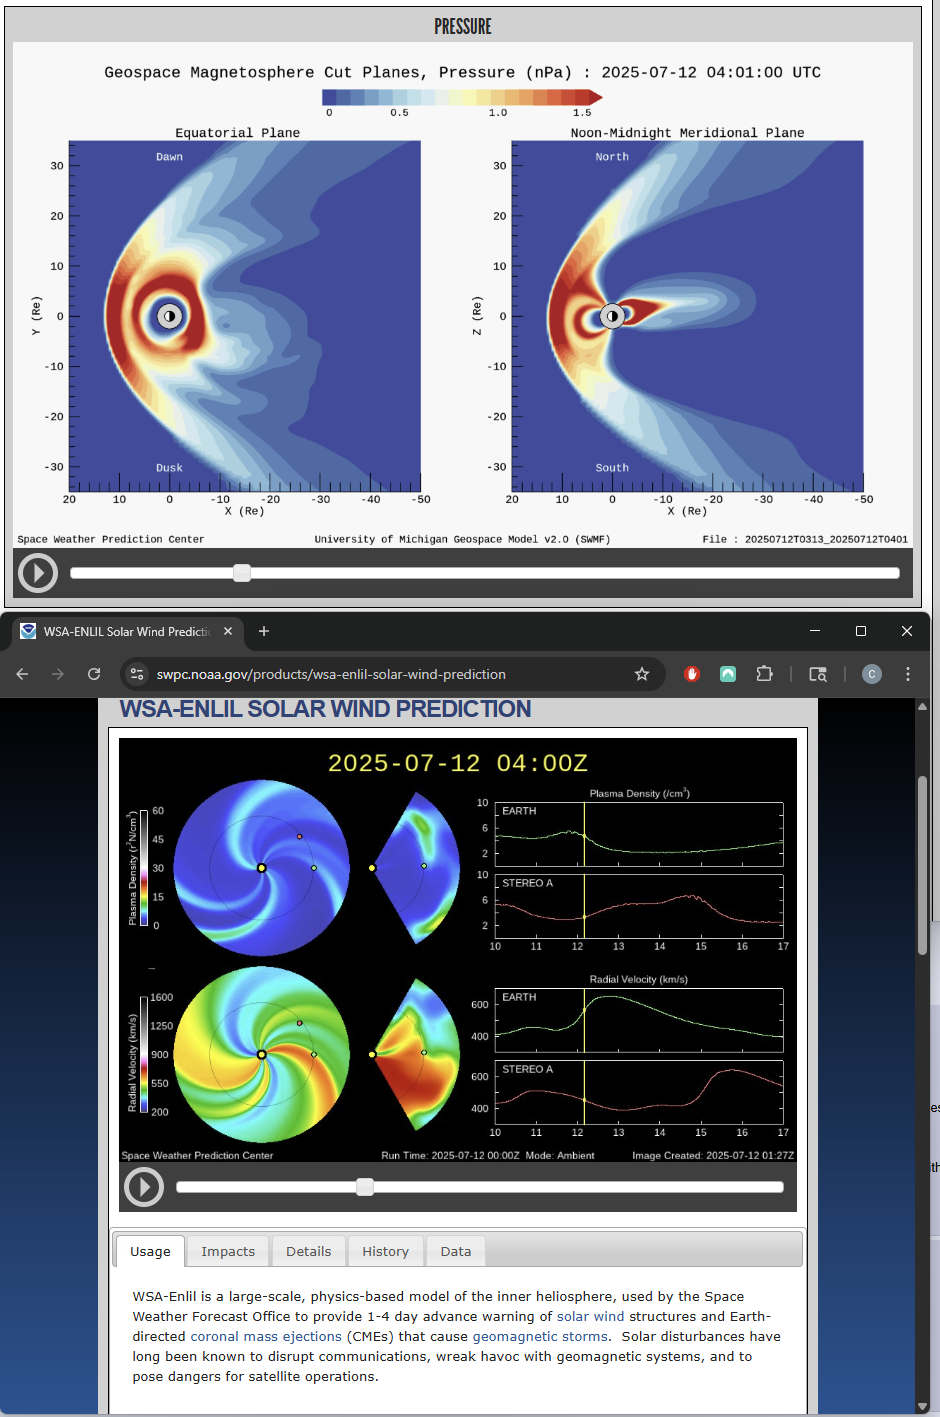Select the WSA-ENLIL Solar Wind Prediction tab
The height and width of the screenshot is (1417, 940).
[127, 632]
